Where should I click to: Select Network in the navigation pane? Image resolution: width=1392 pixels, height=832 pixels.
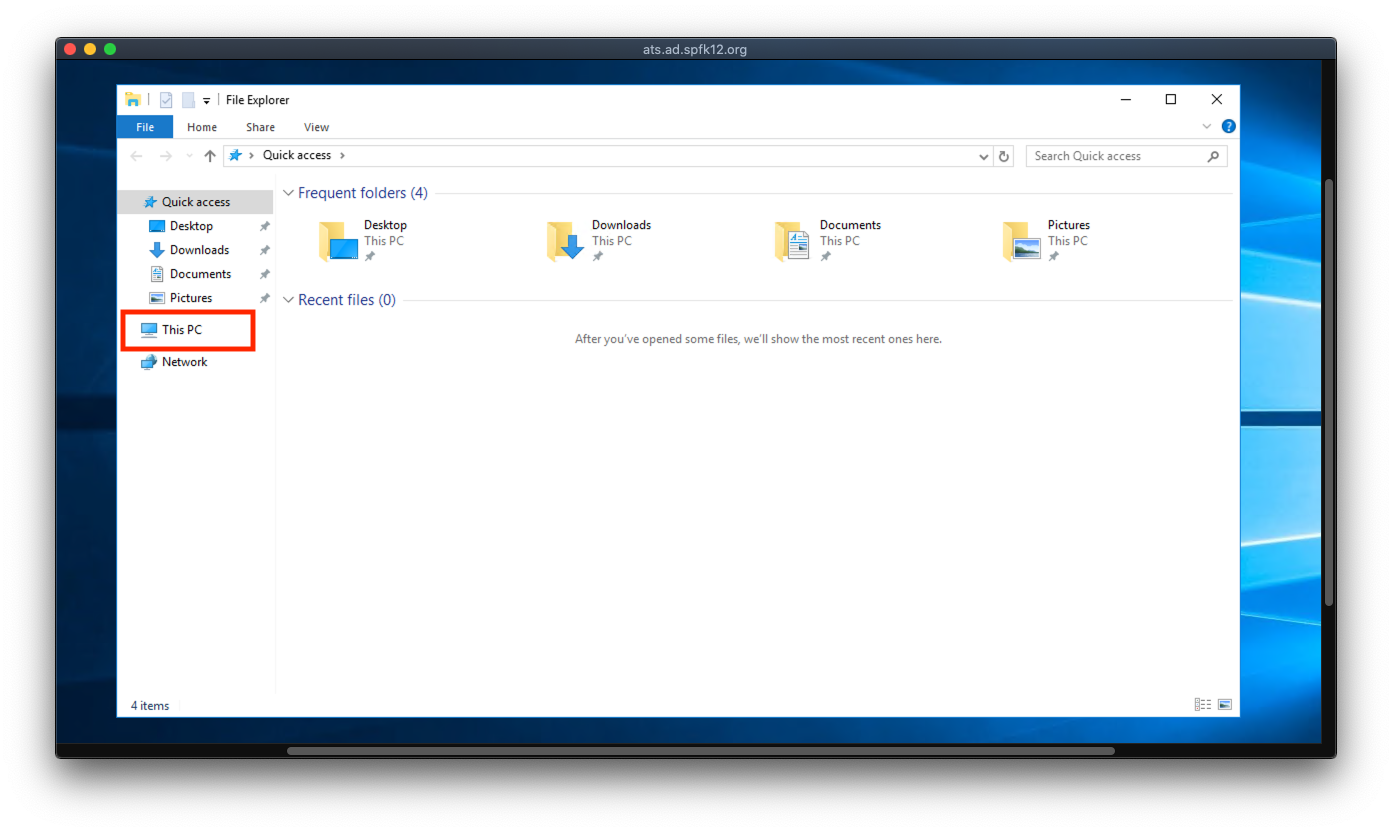pyautogui.click(x=184, y=362)
